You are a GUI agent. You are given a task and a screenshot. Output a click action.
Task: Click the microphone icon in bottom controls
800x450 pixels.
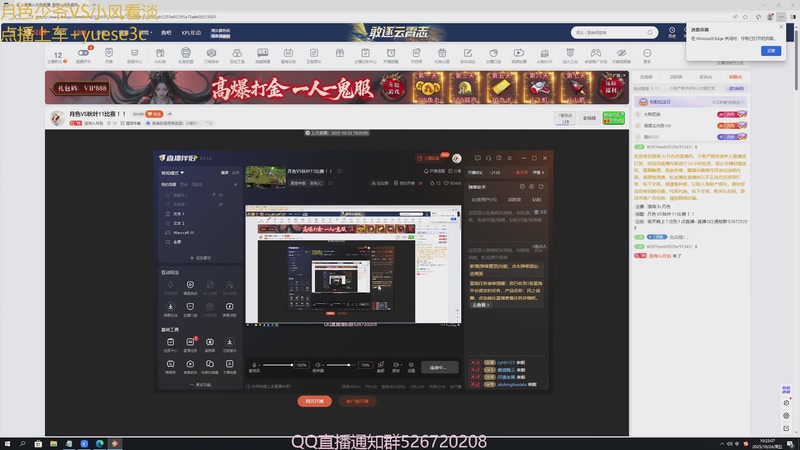point(254,365)
